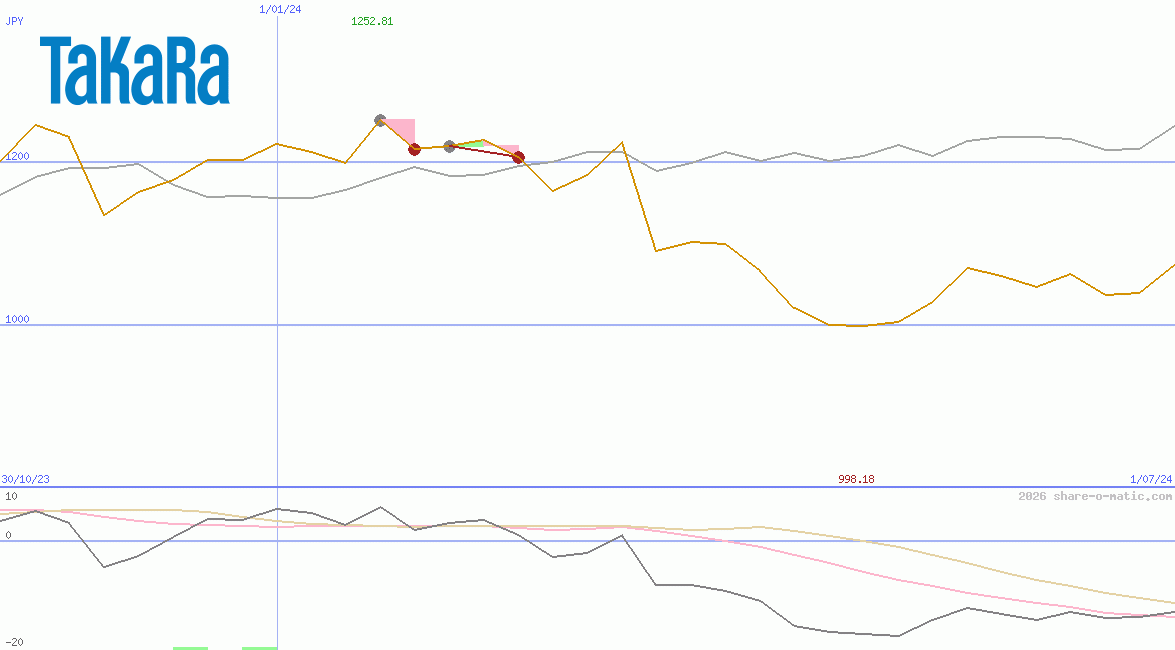Image resolution: width=1175 pixels, height=650 pixels.
Task: Click the 1/07/24 end date label
Action: [1151, 479]
